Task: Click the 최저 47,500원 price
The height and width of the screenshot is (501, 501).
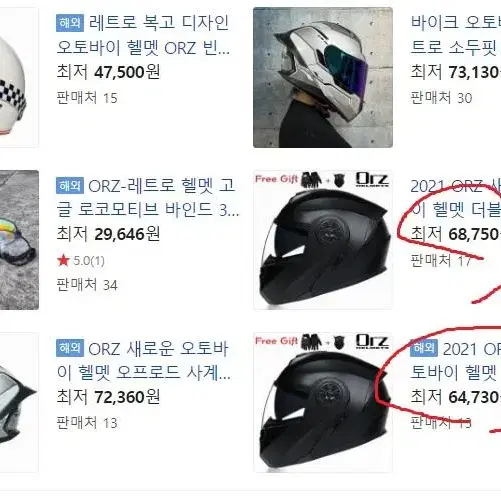Action: click(108, 72)
